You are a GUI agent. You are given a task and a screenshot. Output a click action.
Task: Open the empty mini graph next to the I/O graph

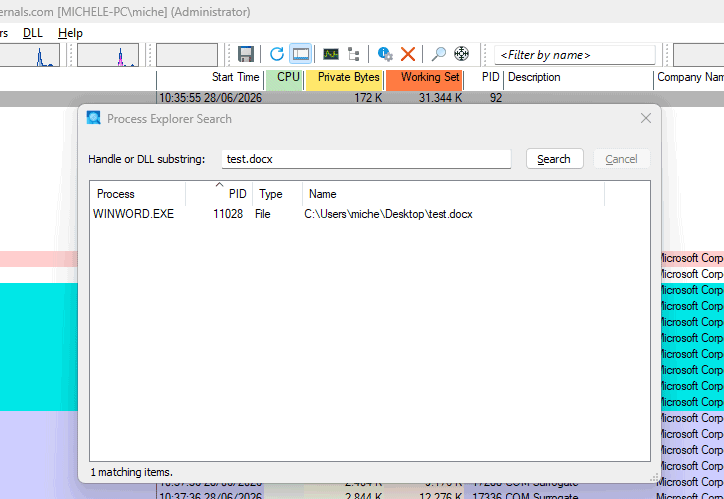tap(187, 55)
